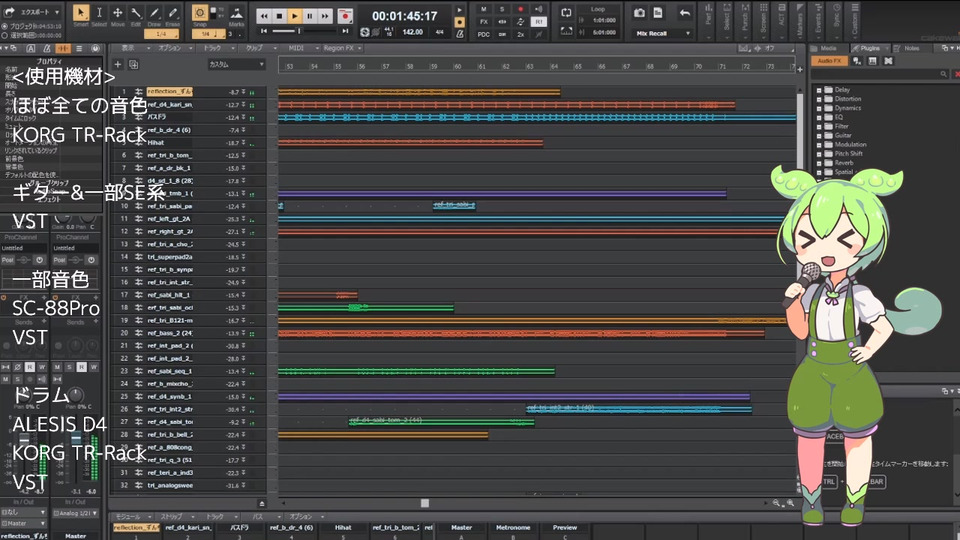Toggle global record arm in Mix module
The height and width of the screenshot is (540, 960).
520,9
